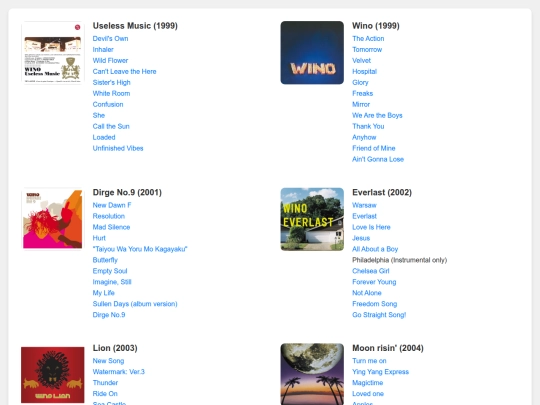Open Go Straight Song! lyrics
This screenshot has width=540, height=405.
(x=379, y=315)
